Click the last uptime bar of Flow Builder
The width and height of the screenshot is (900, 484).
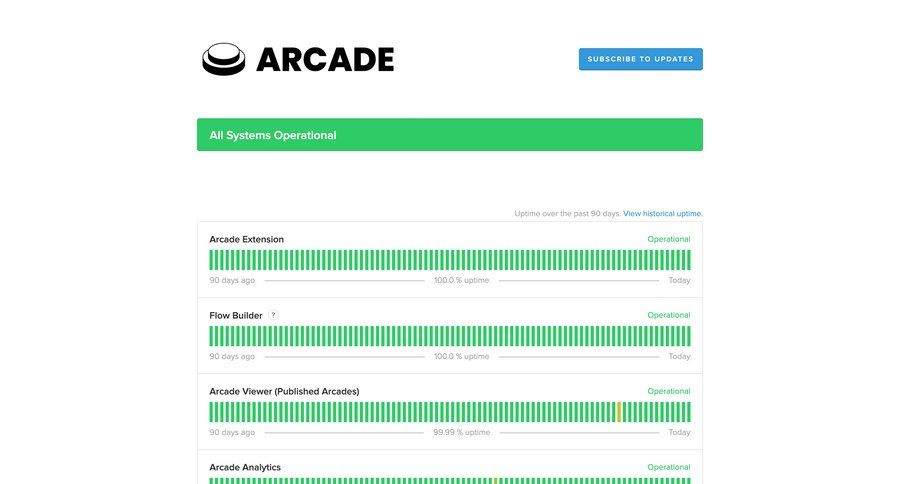click(x=689, y=336)
